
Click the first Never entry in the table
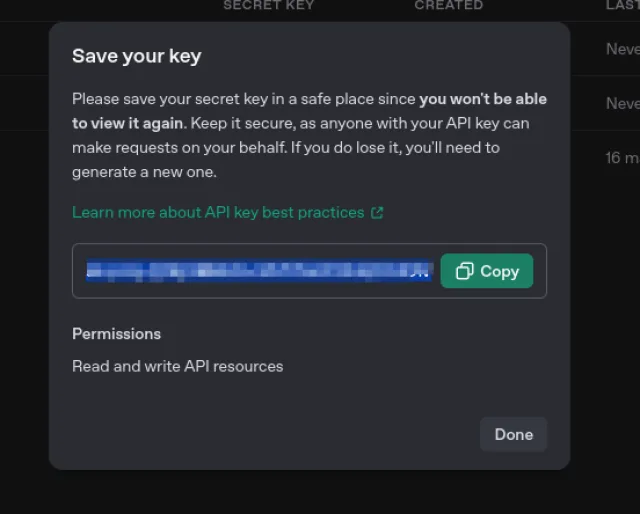click(622, 48)
